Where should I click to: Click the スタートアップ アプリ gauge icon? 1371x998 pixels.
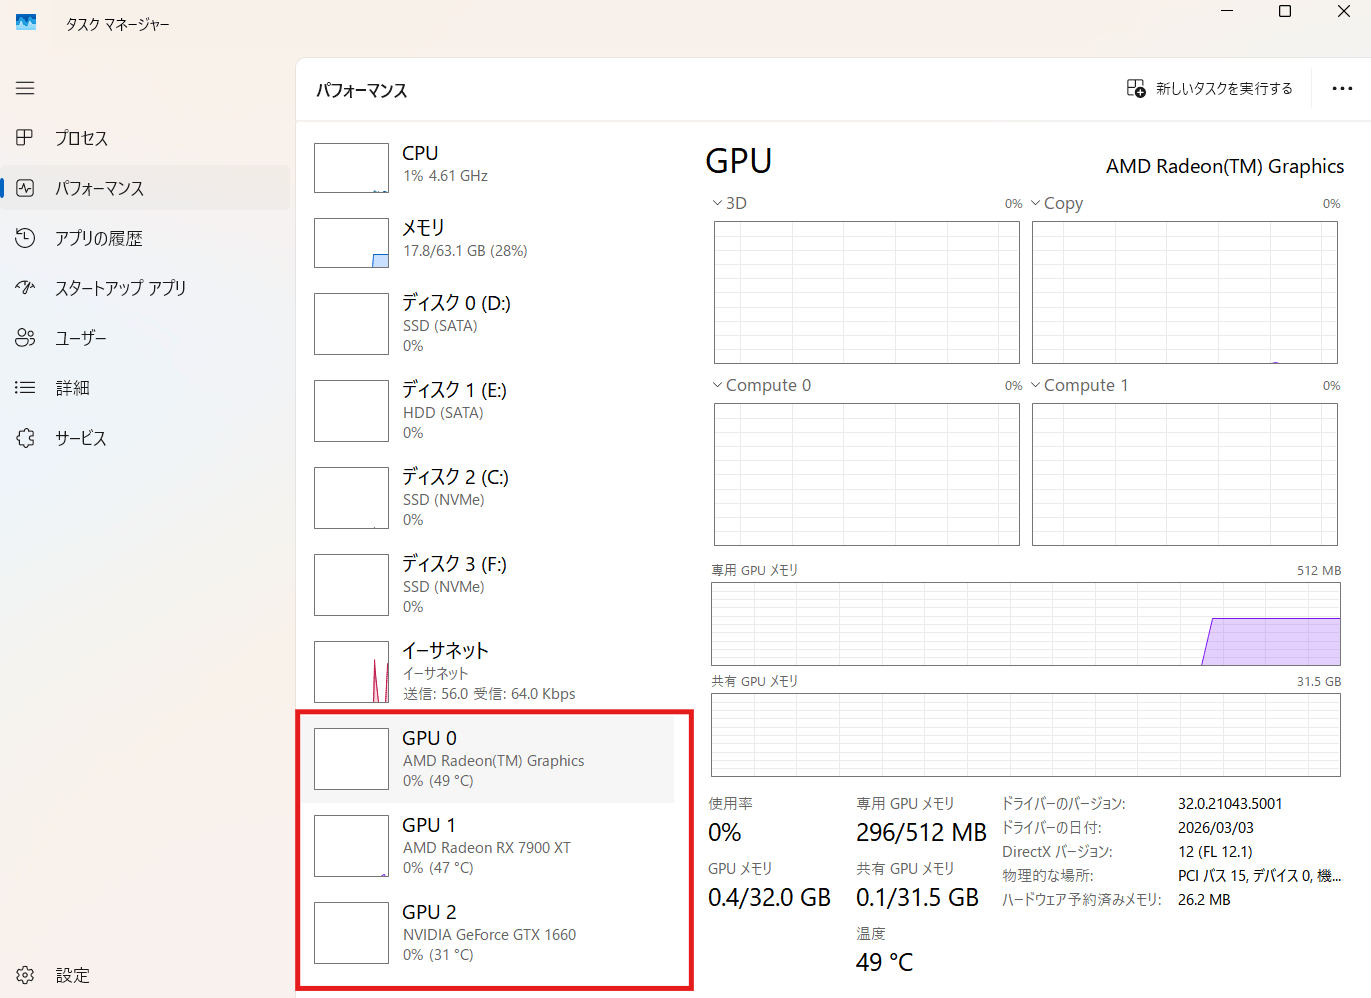tap(25, 288)
